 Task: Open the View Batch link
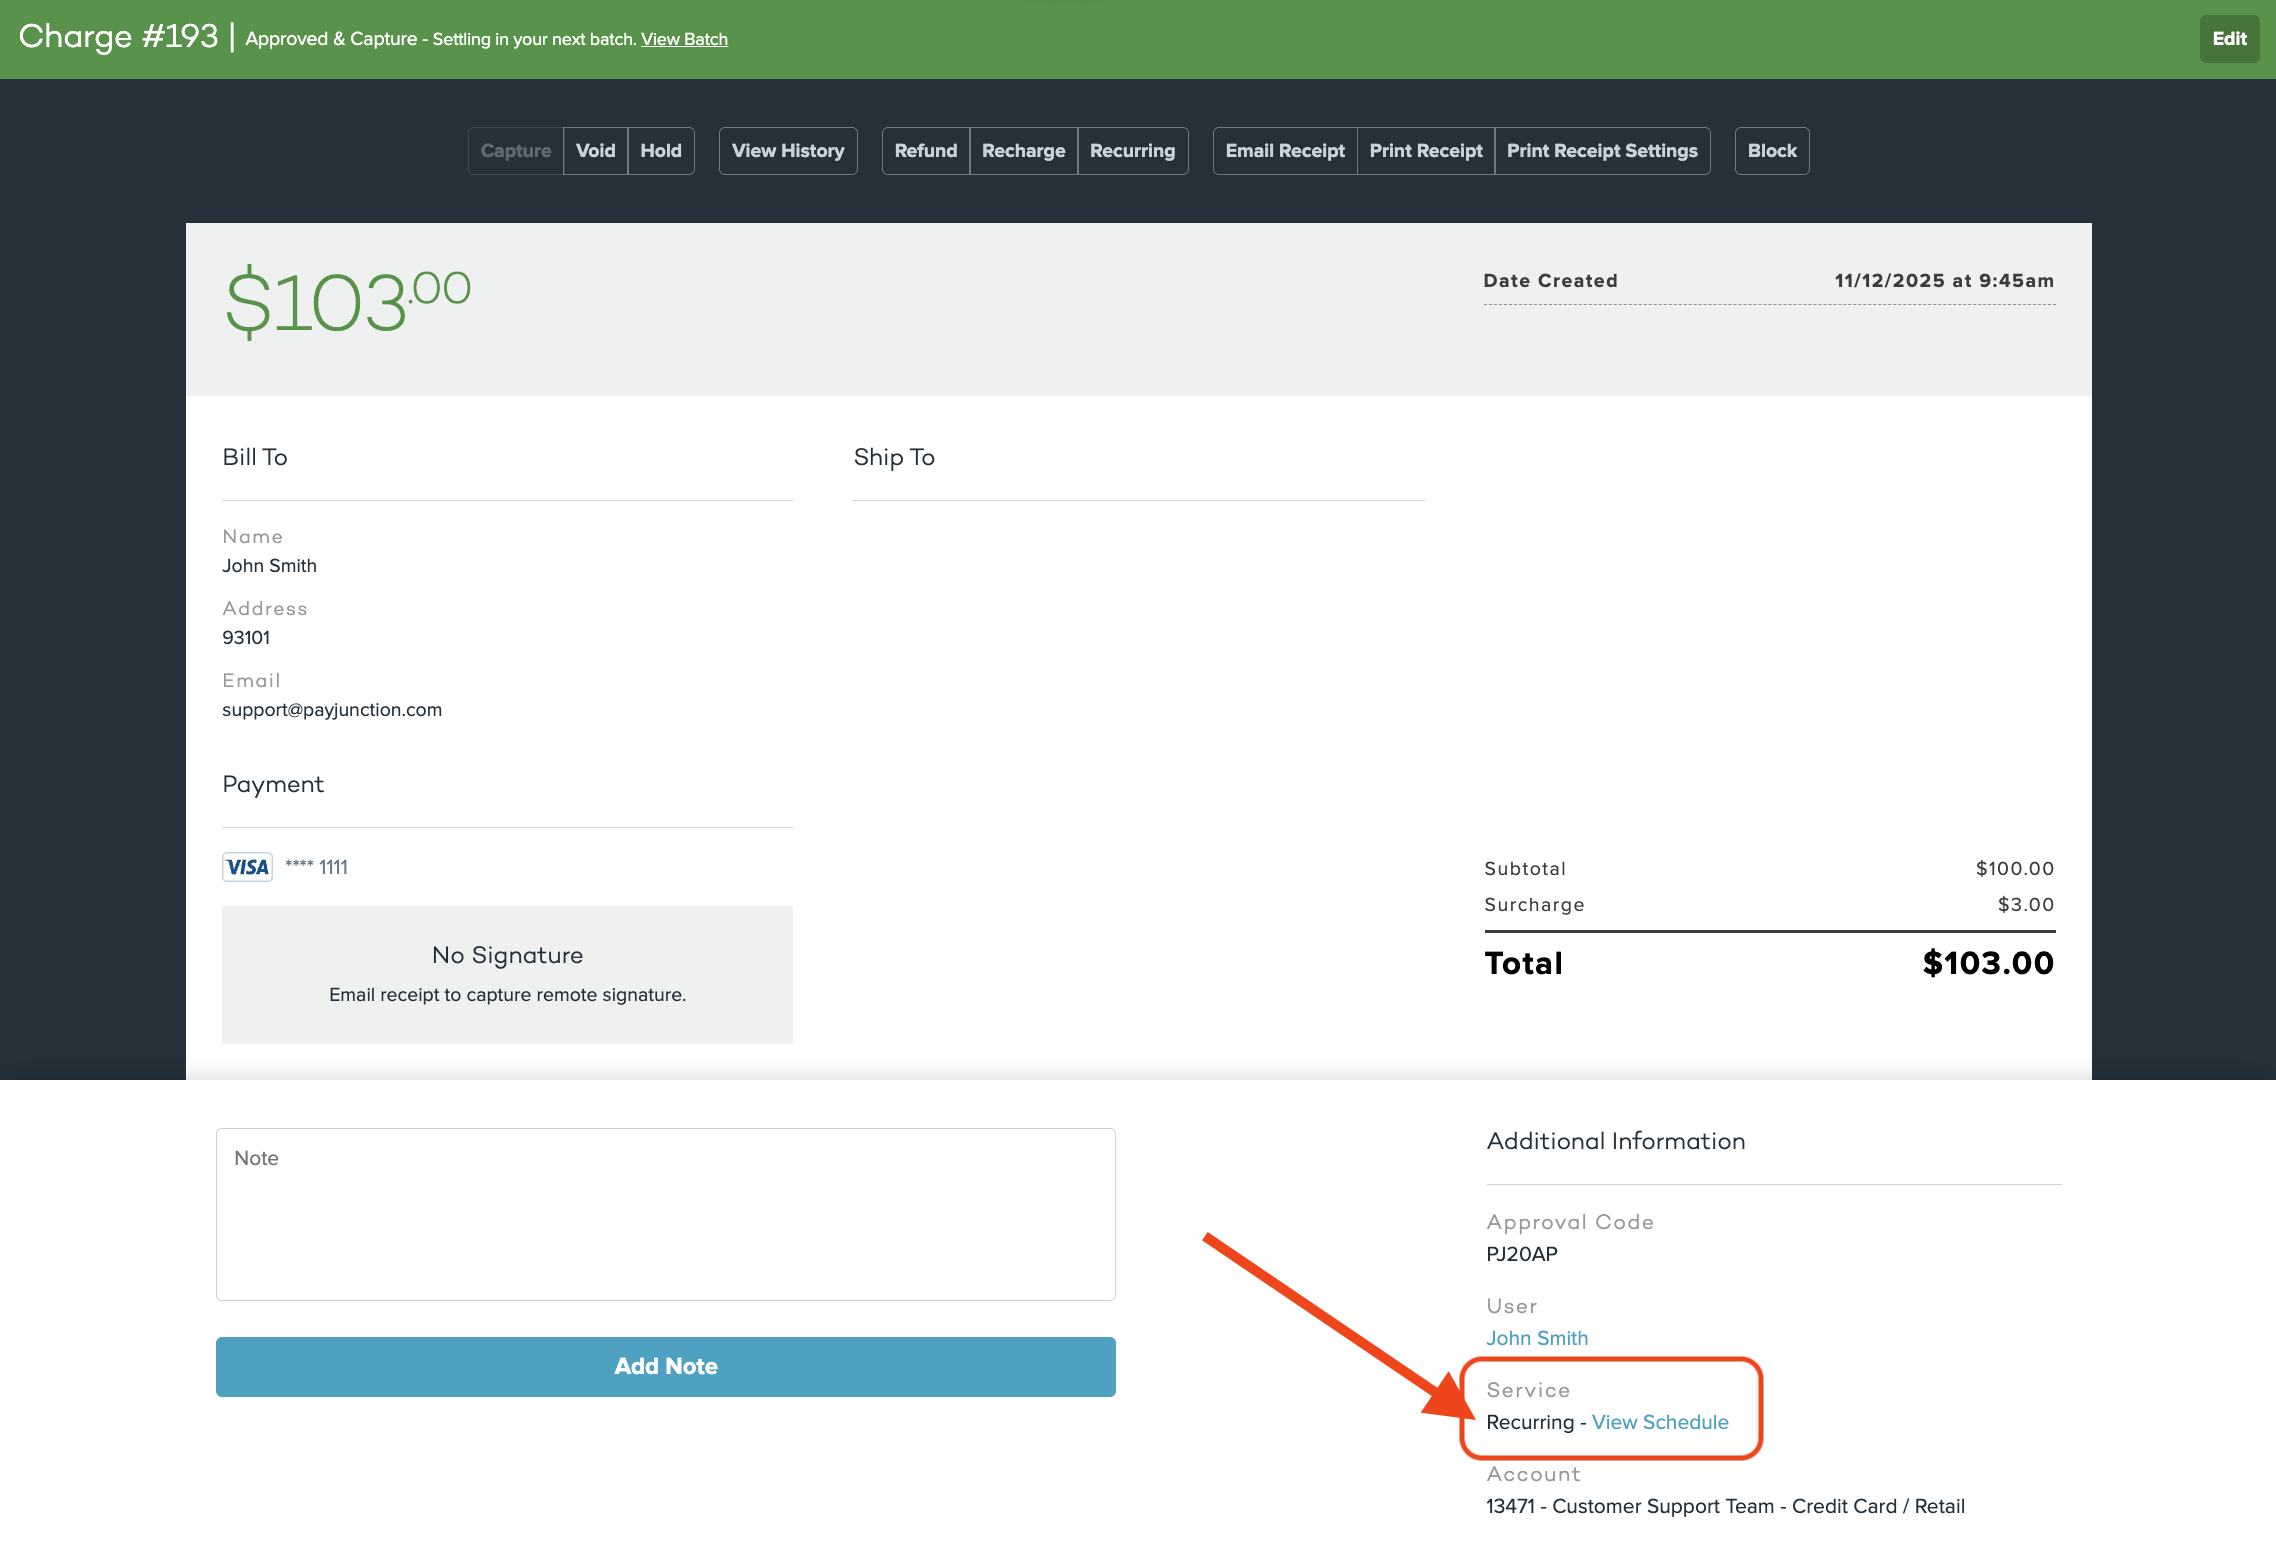pos(684,39)
